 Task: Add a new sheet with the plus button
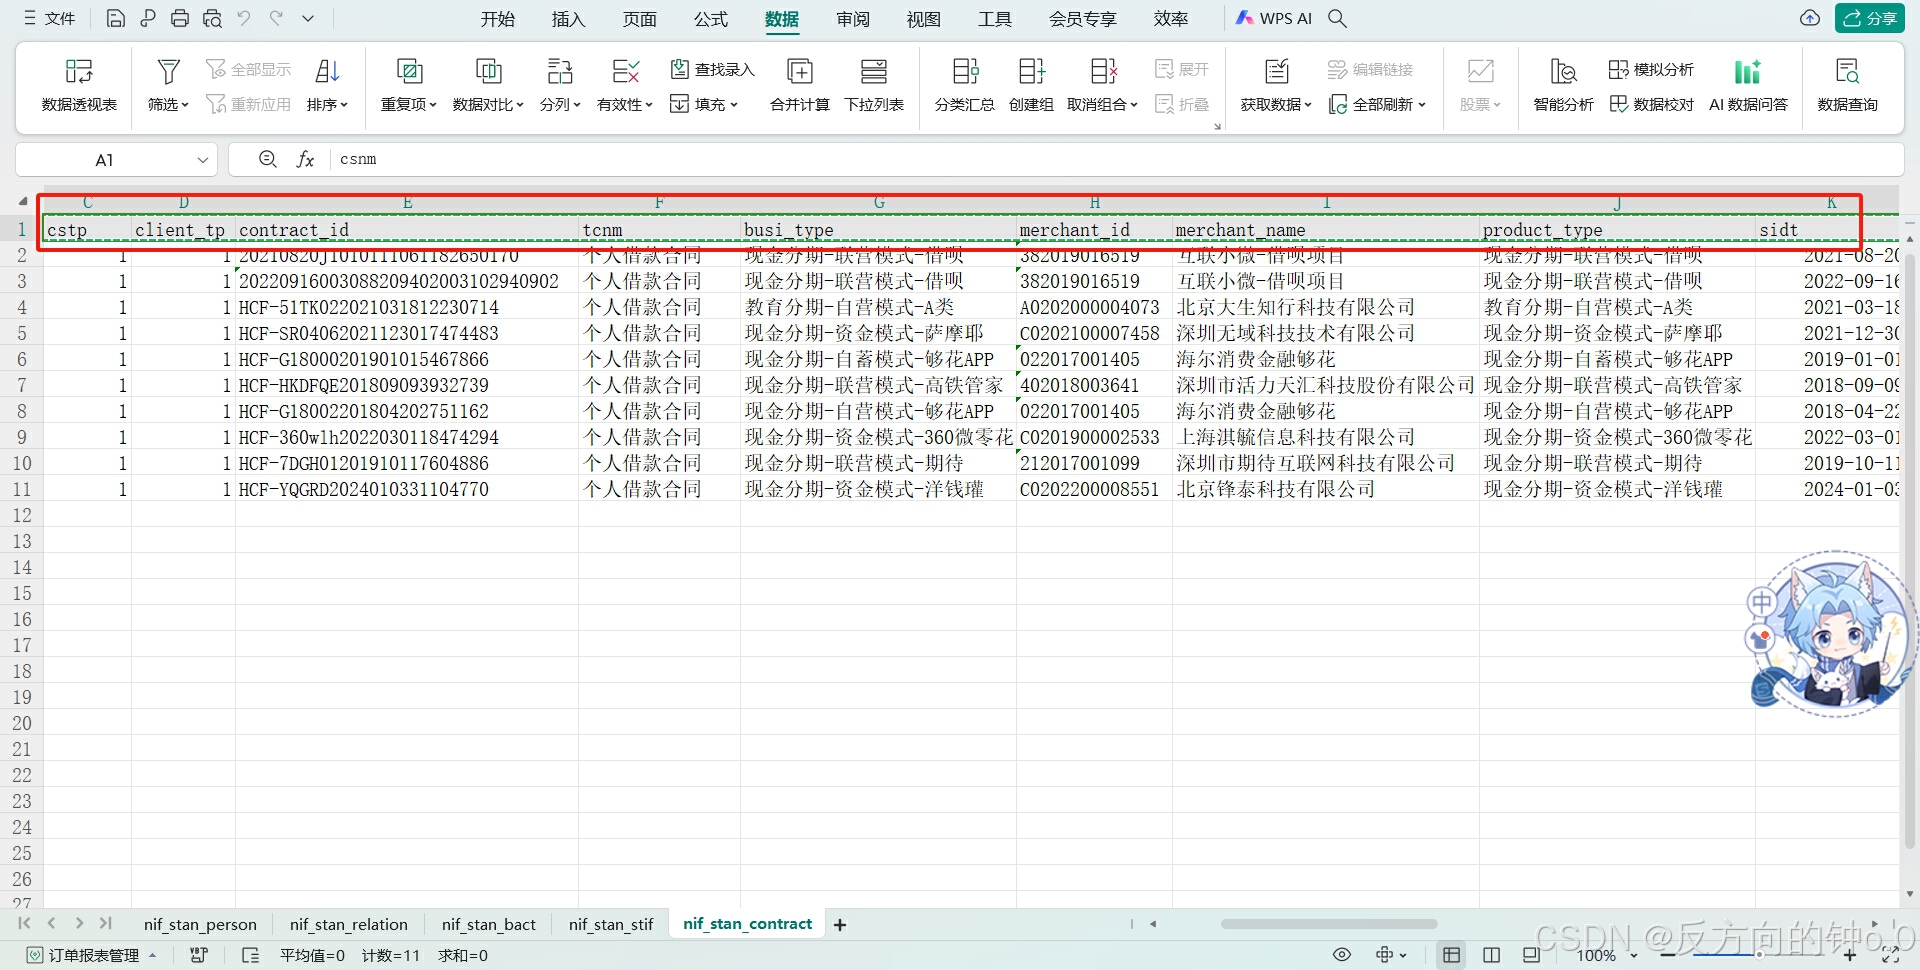[x=840, y=925]
